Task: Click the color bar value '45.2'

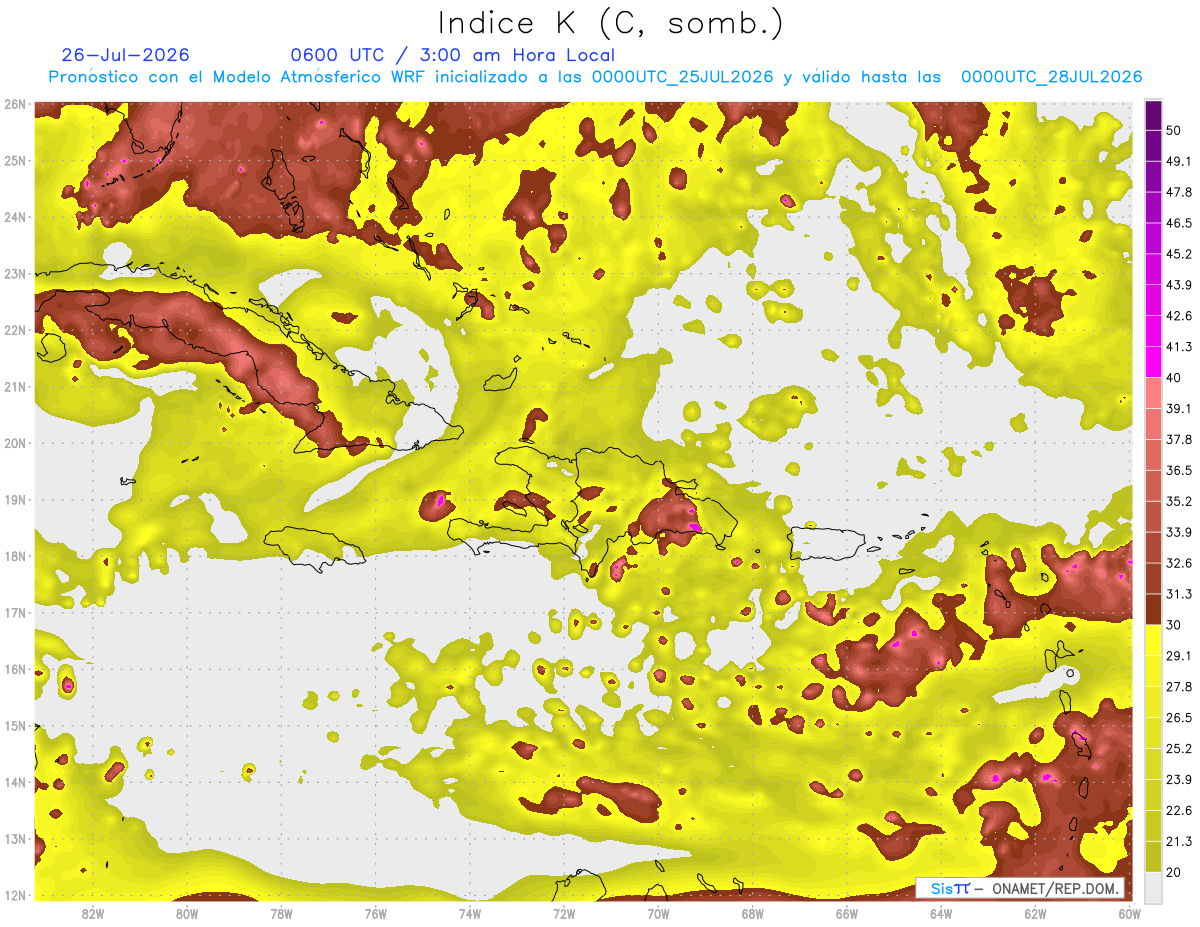Action: (1179, 254)
